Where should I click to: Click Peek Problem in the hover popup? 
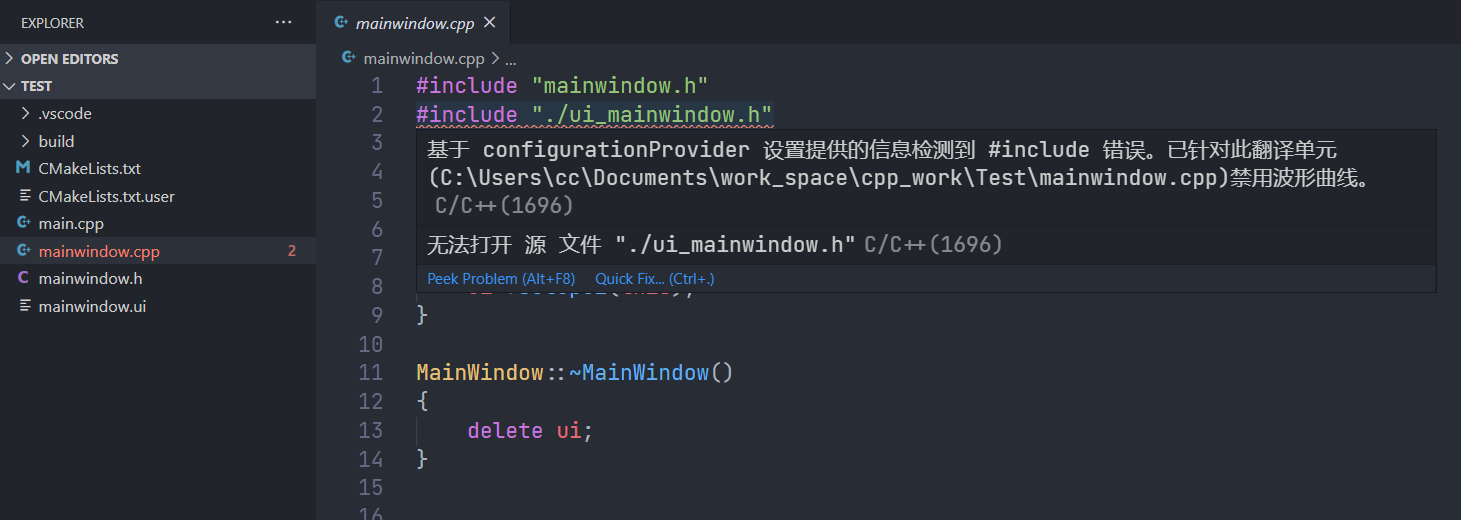pyautogui.click(x=501, y=279)
